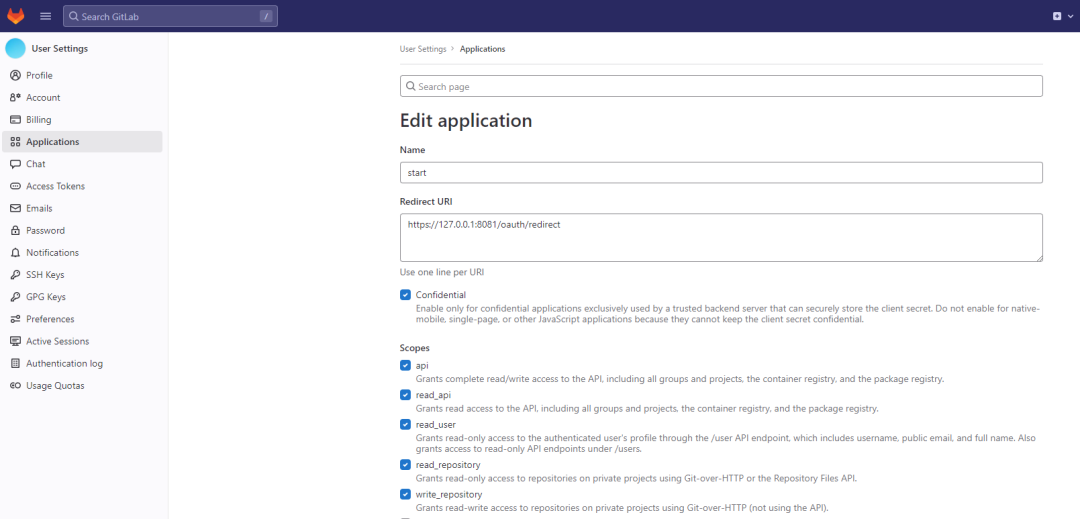Viewport: 1080px width, 519px height.
Task: Click the Name field containing start
Action: [721, 173]
